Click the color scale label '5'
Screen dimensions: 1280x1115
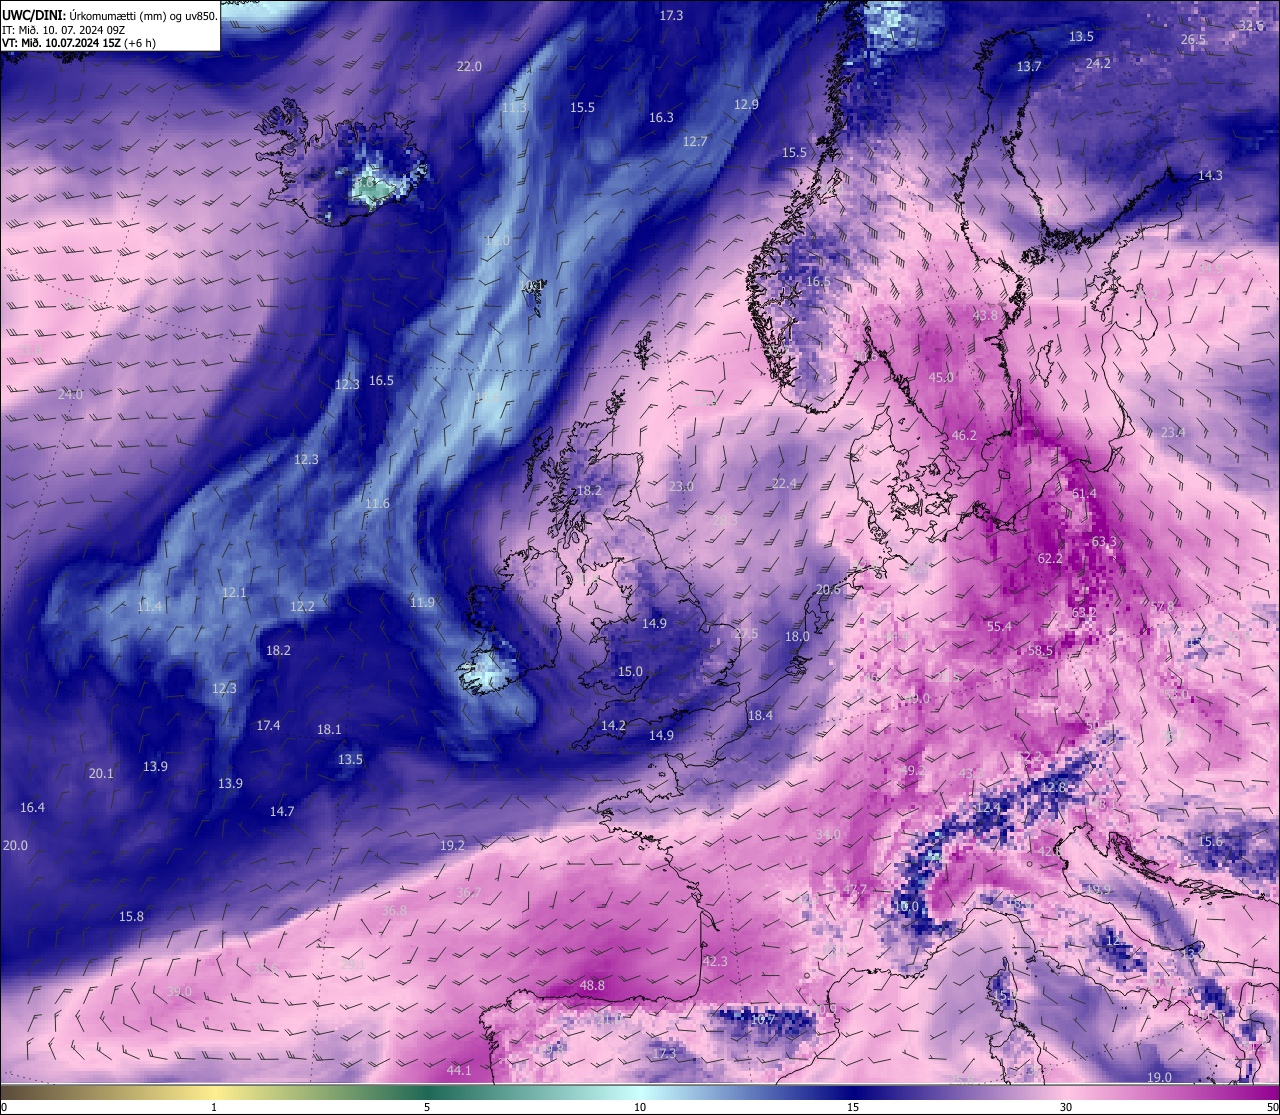tap(427, 1107)
